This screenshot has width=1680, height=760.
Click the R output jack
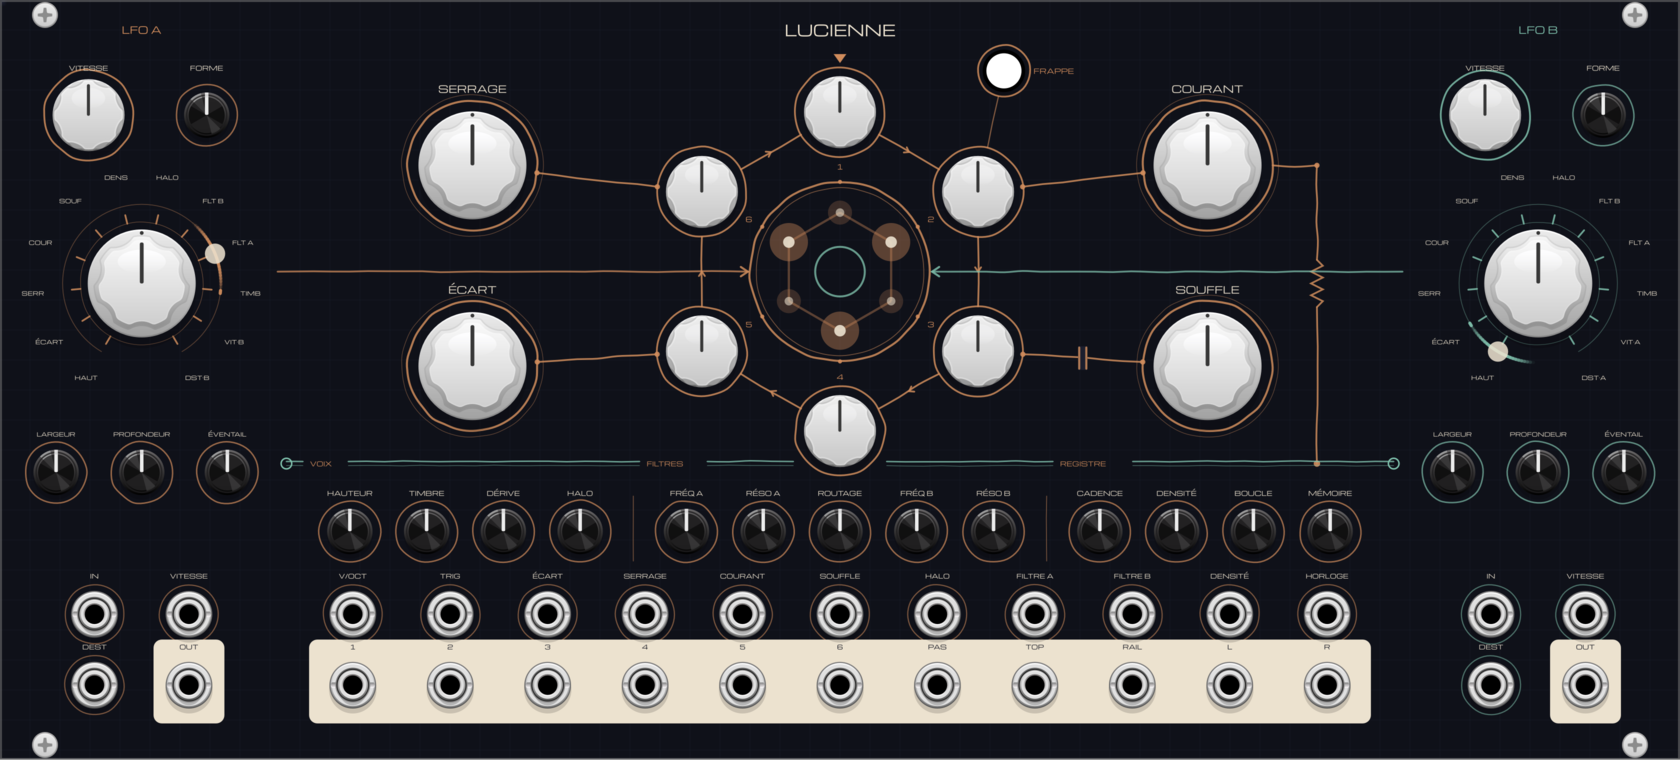[1327, 686]
